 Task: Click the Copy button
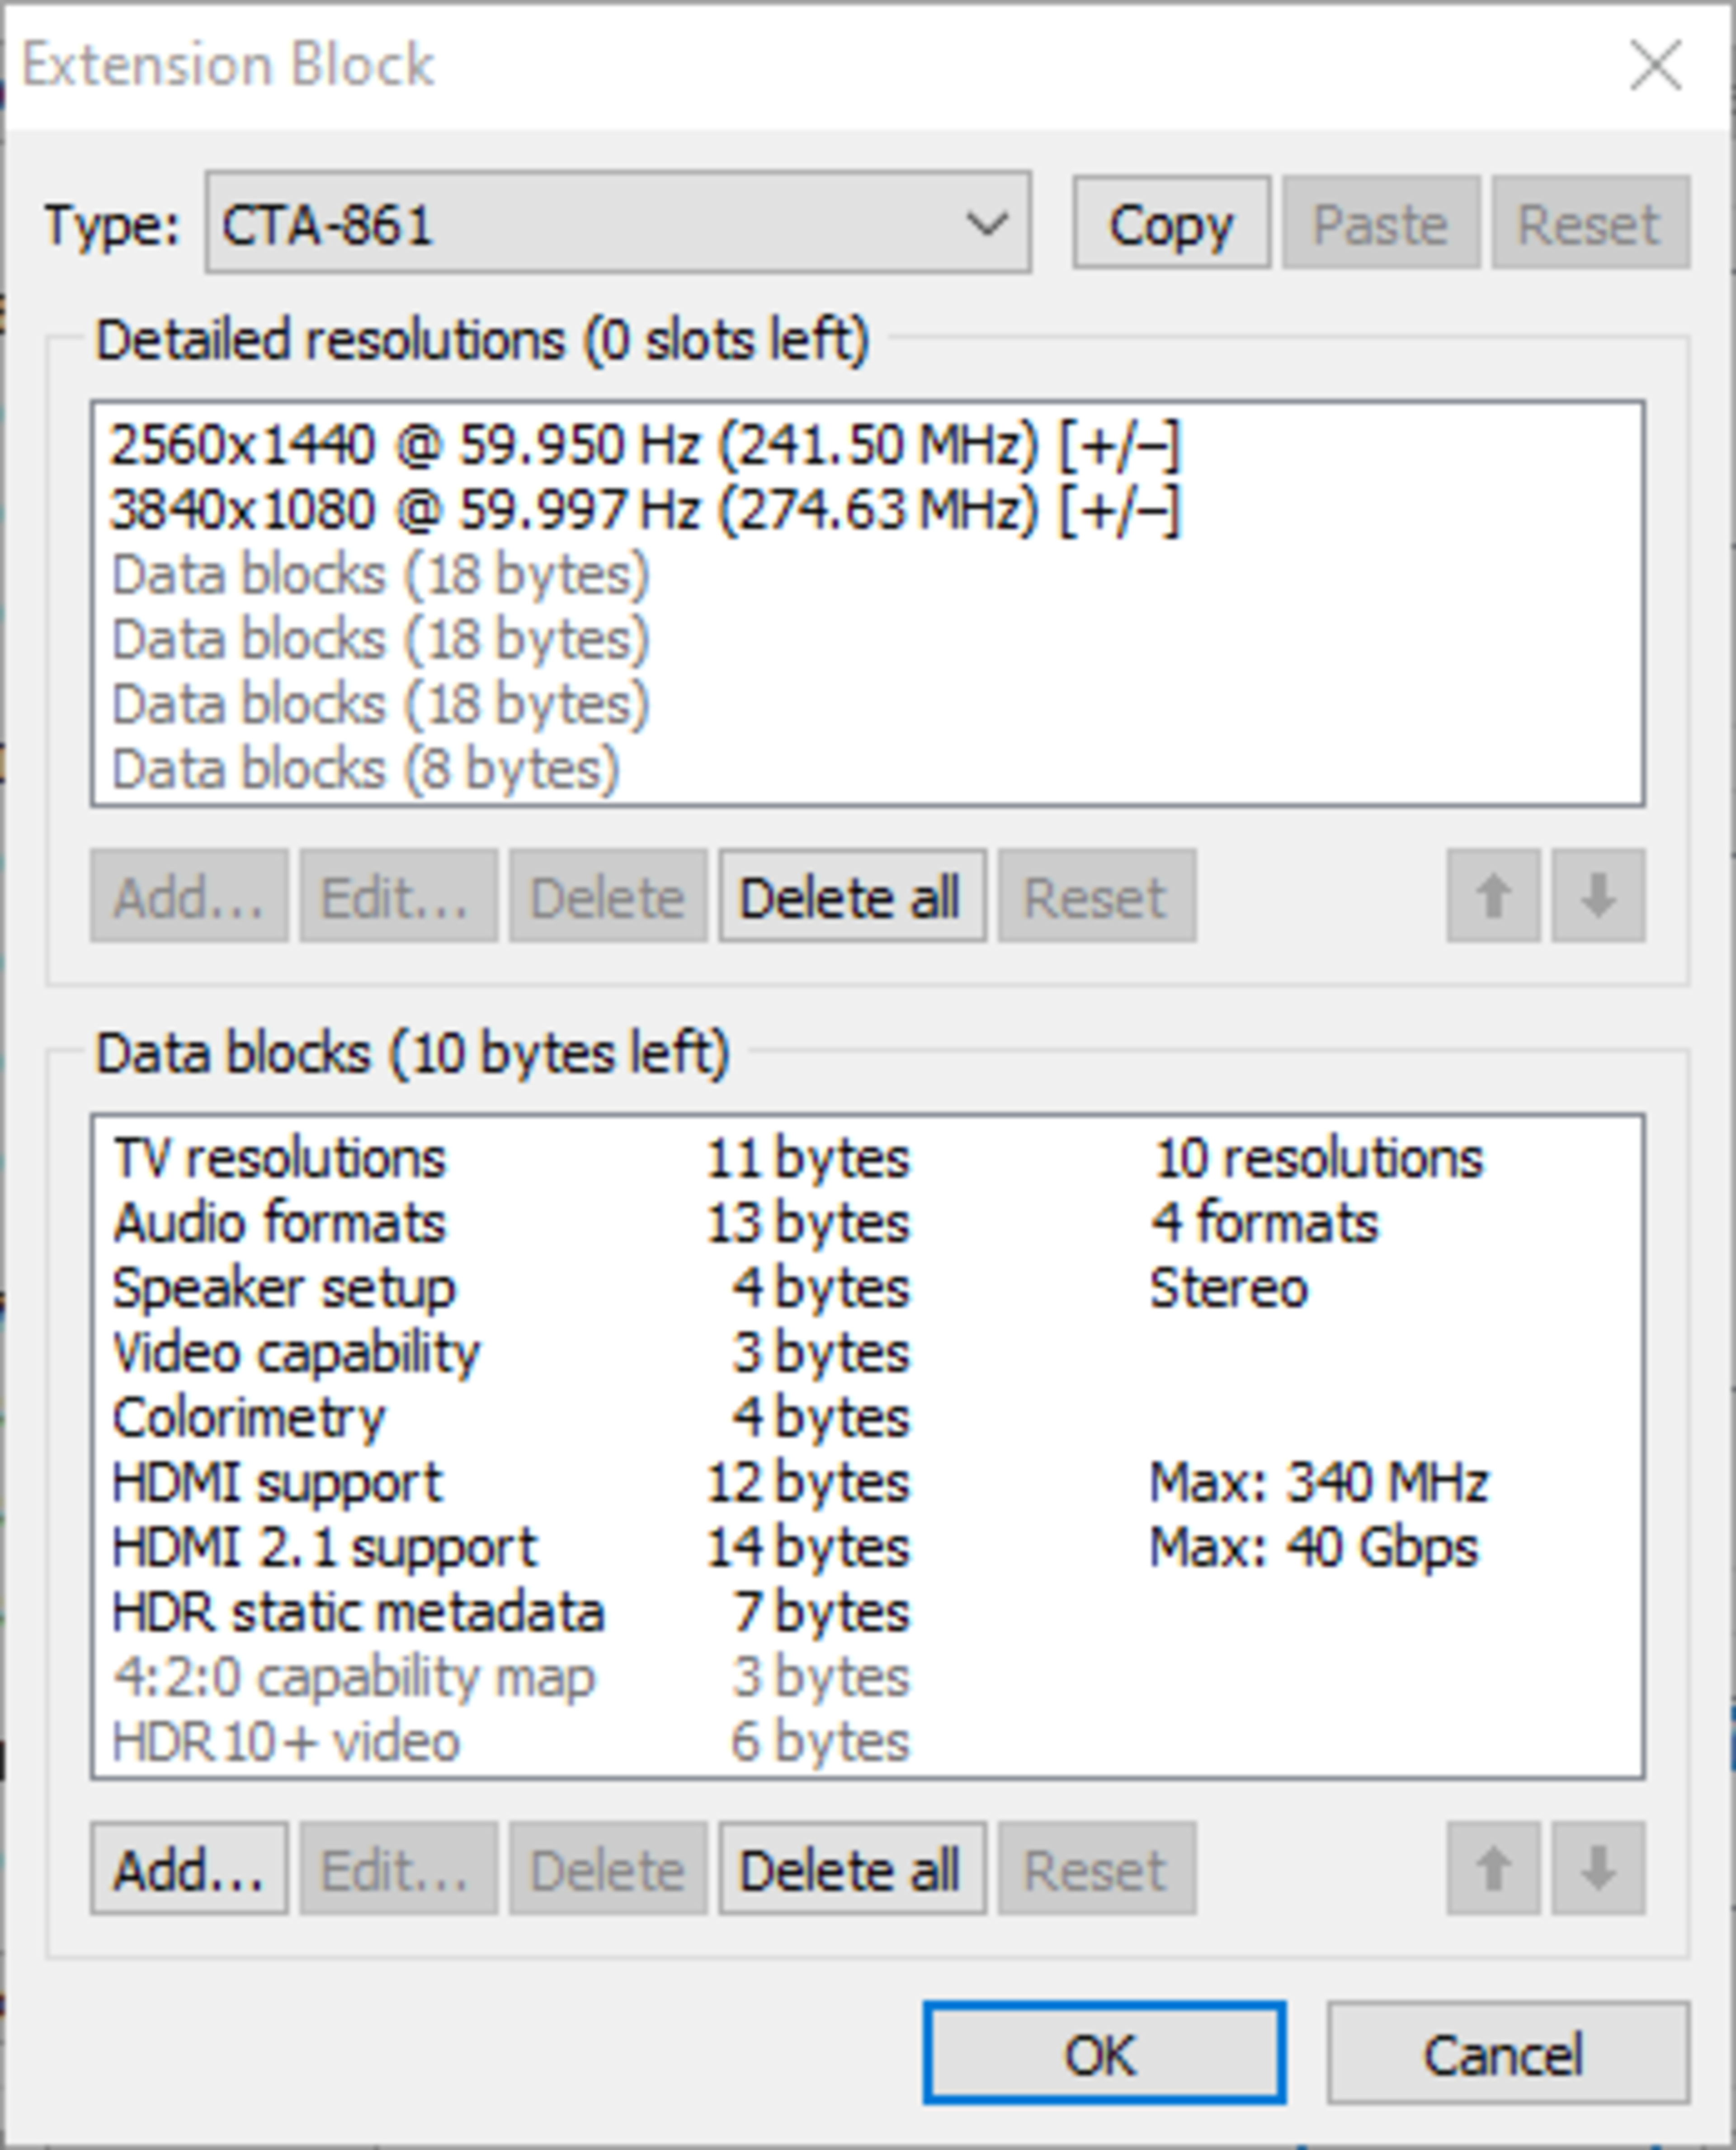(x=1171, y=223)
